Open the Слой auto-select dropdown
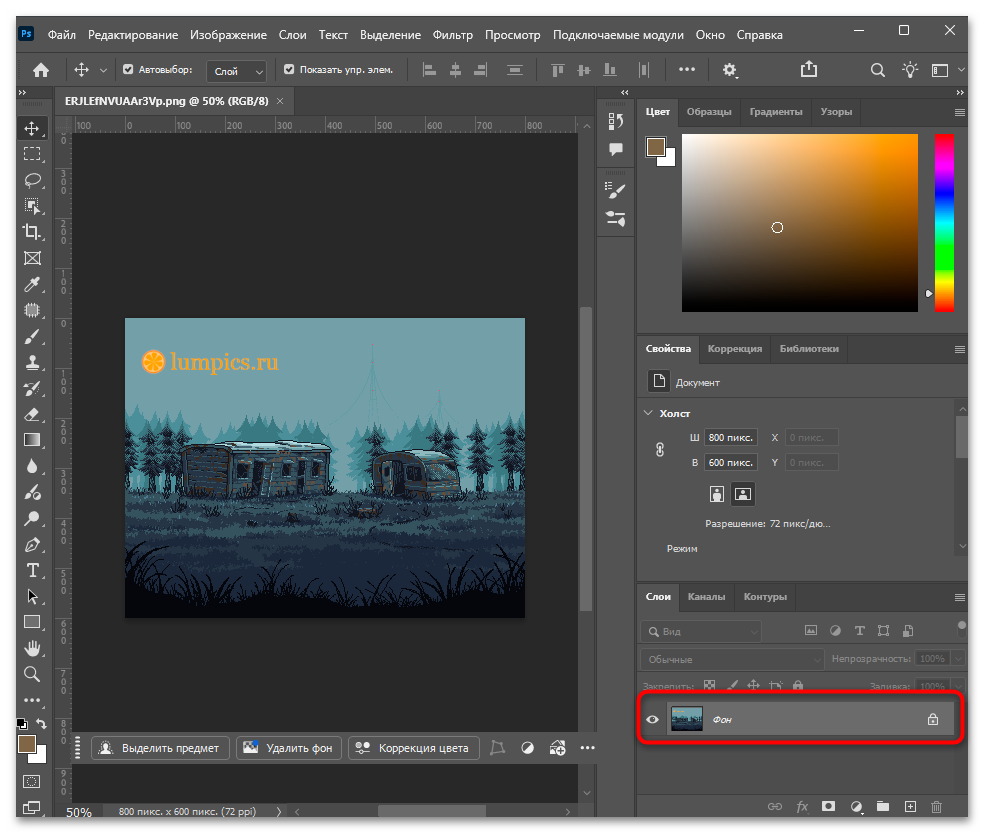 [x=237, y=72]
